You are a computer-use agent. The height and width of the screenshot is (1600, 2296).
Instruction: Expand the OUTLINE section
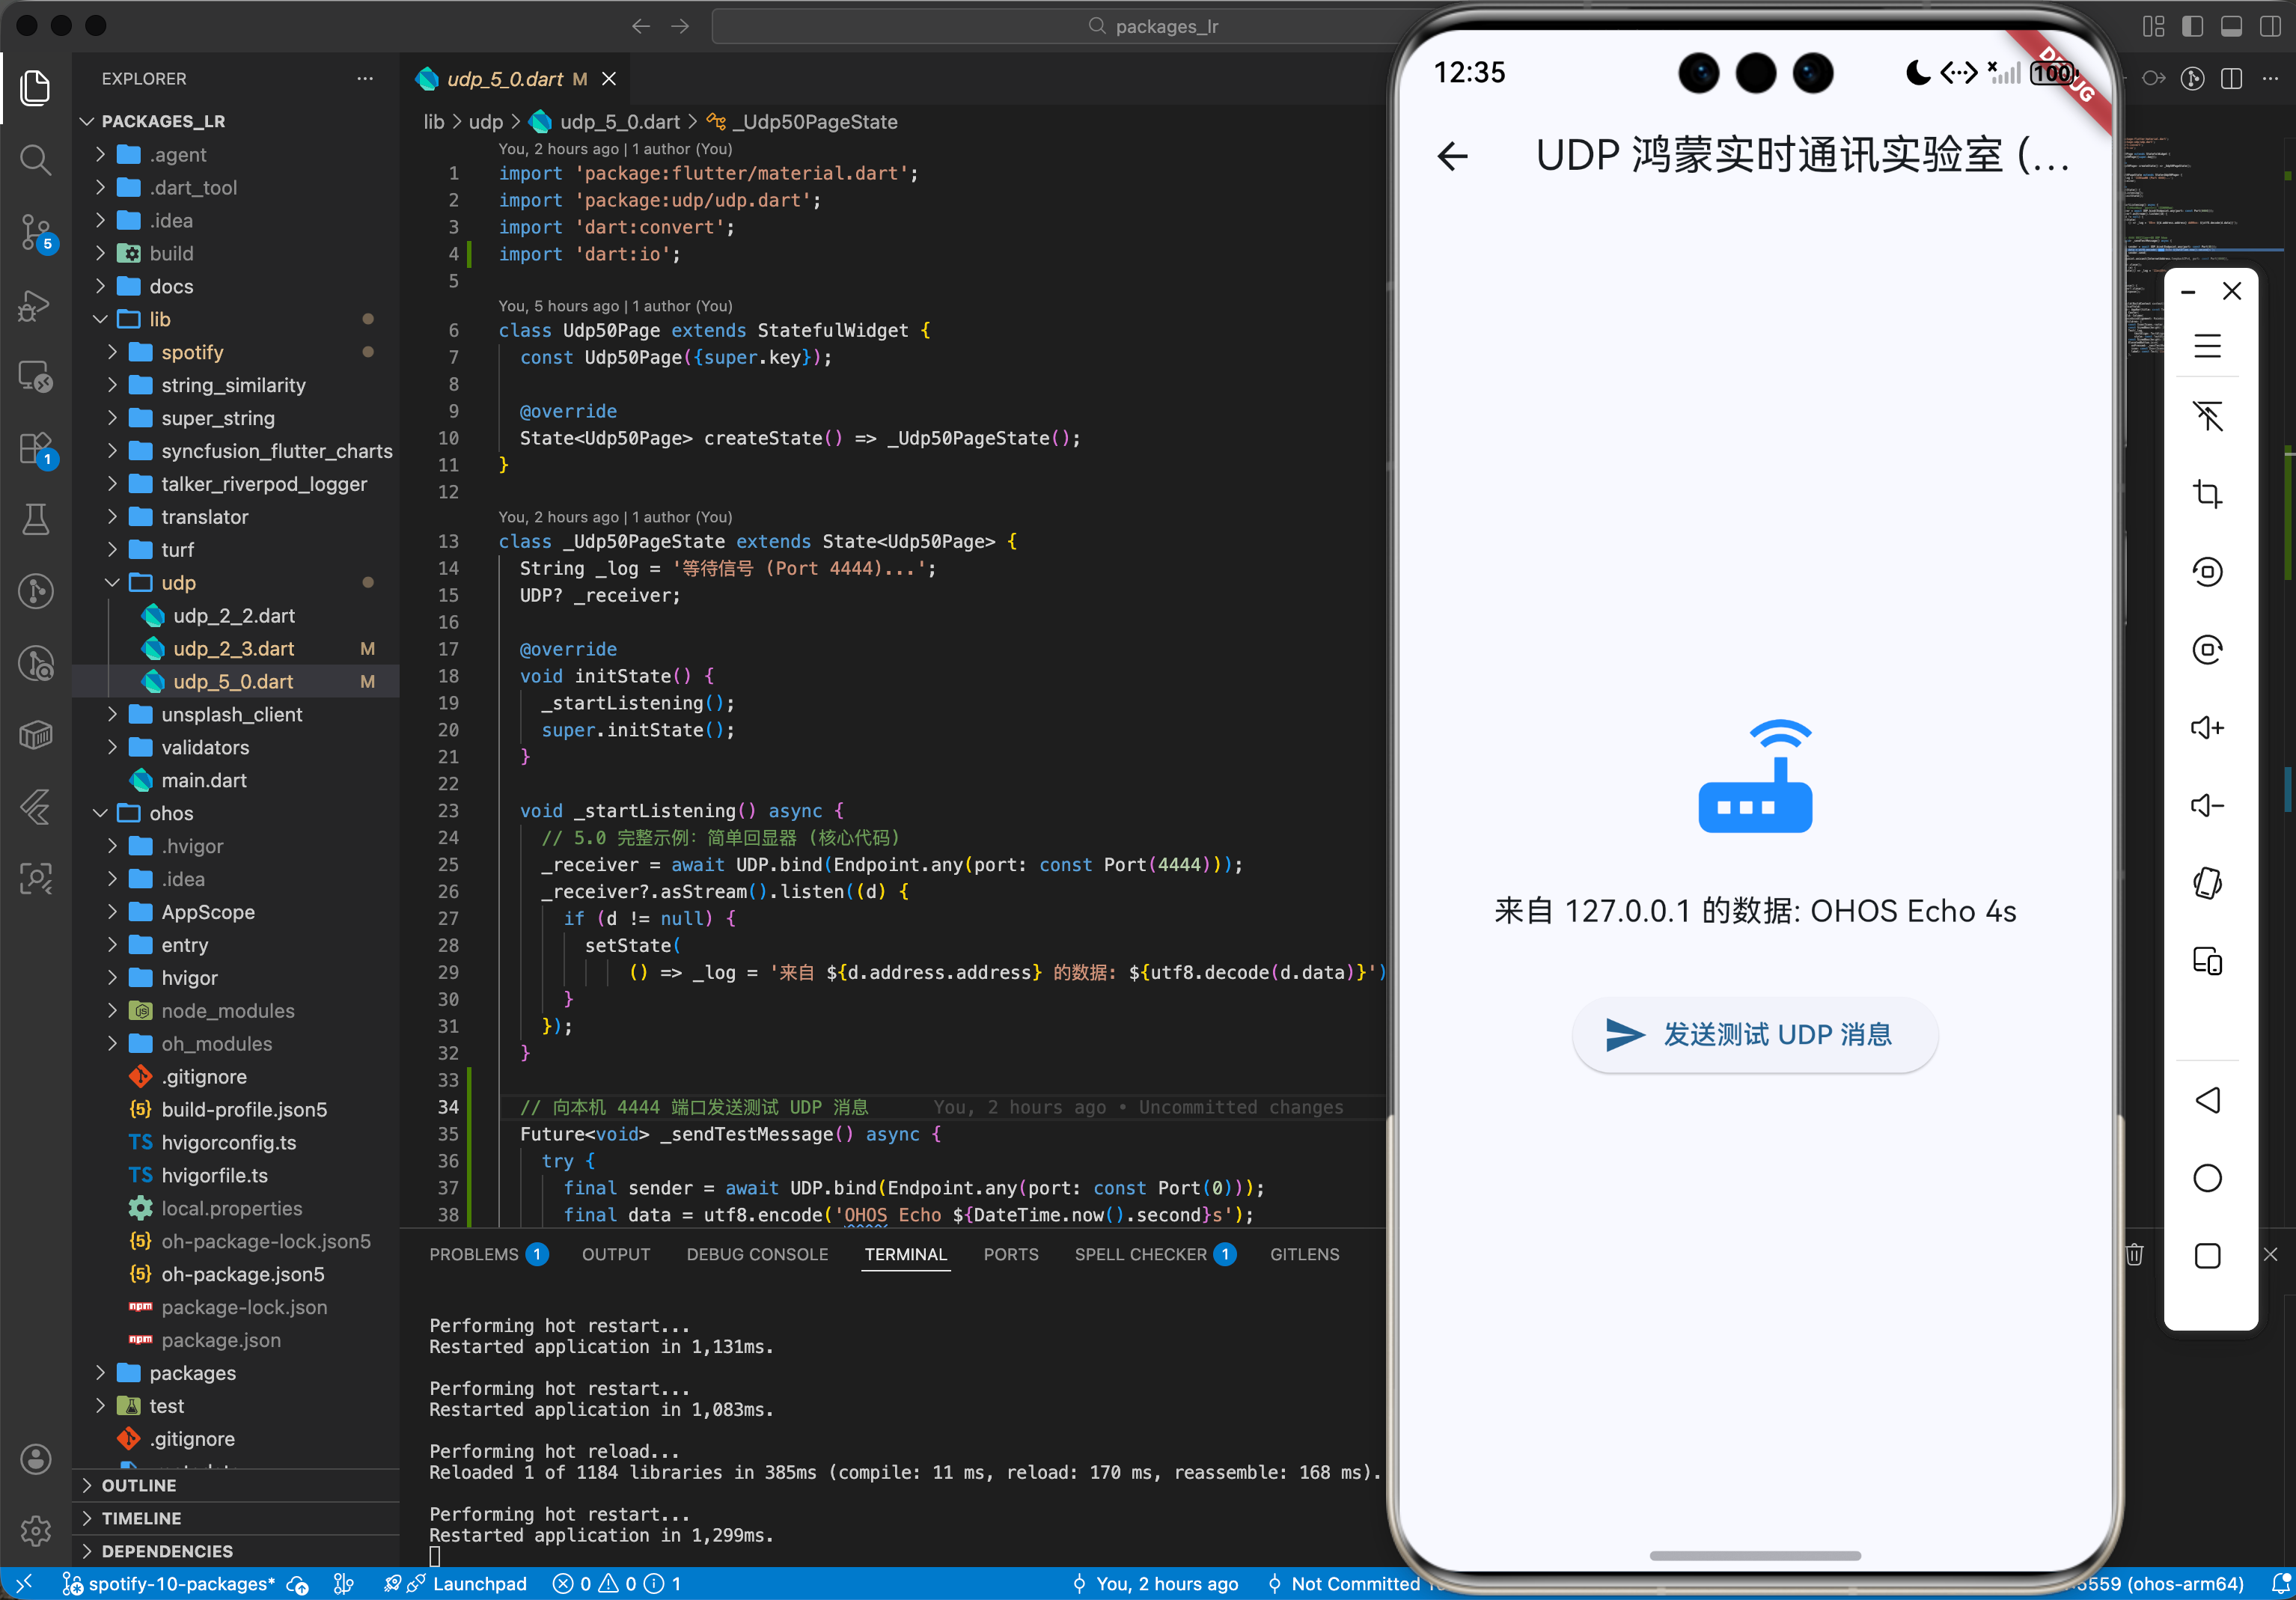139,1485
